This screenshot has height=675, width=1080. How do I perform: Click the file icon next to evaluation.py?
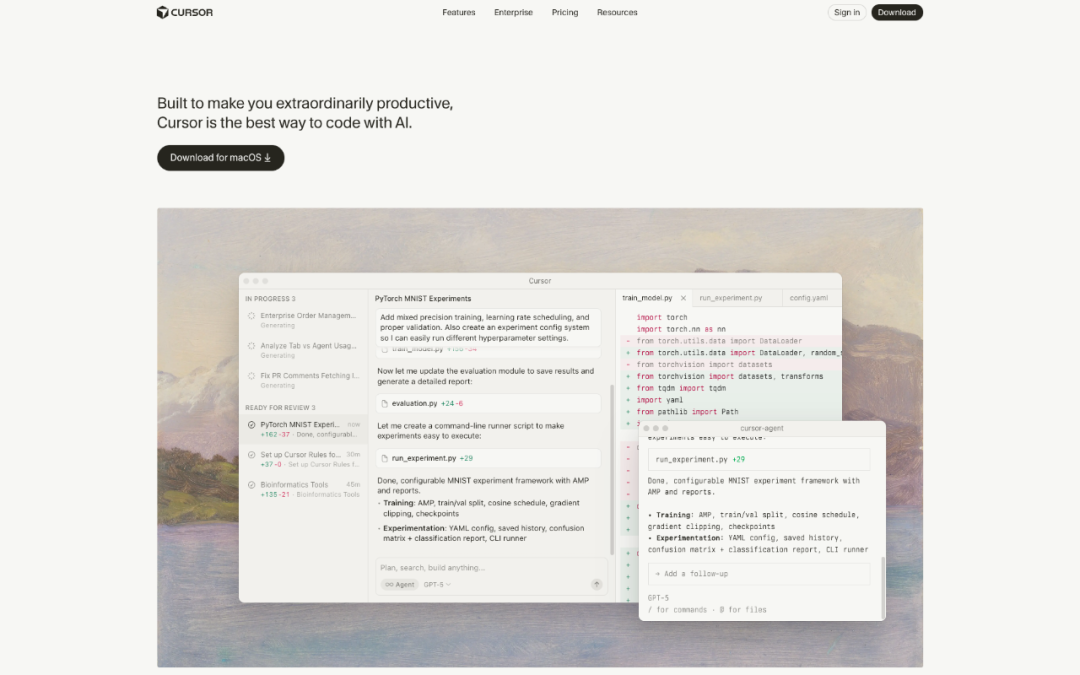[x=384, y=404]
